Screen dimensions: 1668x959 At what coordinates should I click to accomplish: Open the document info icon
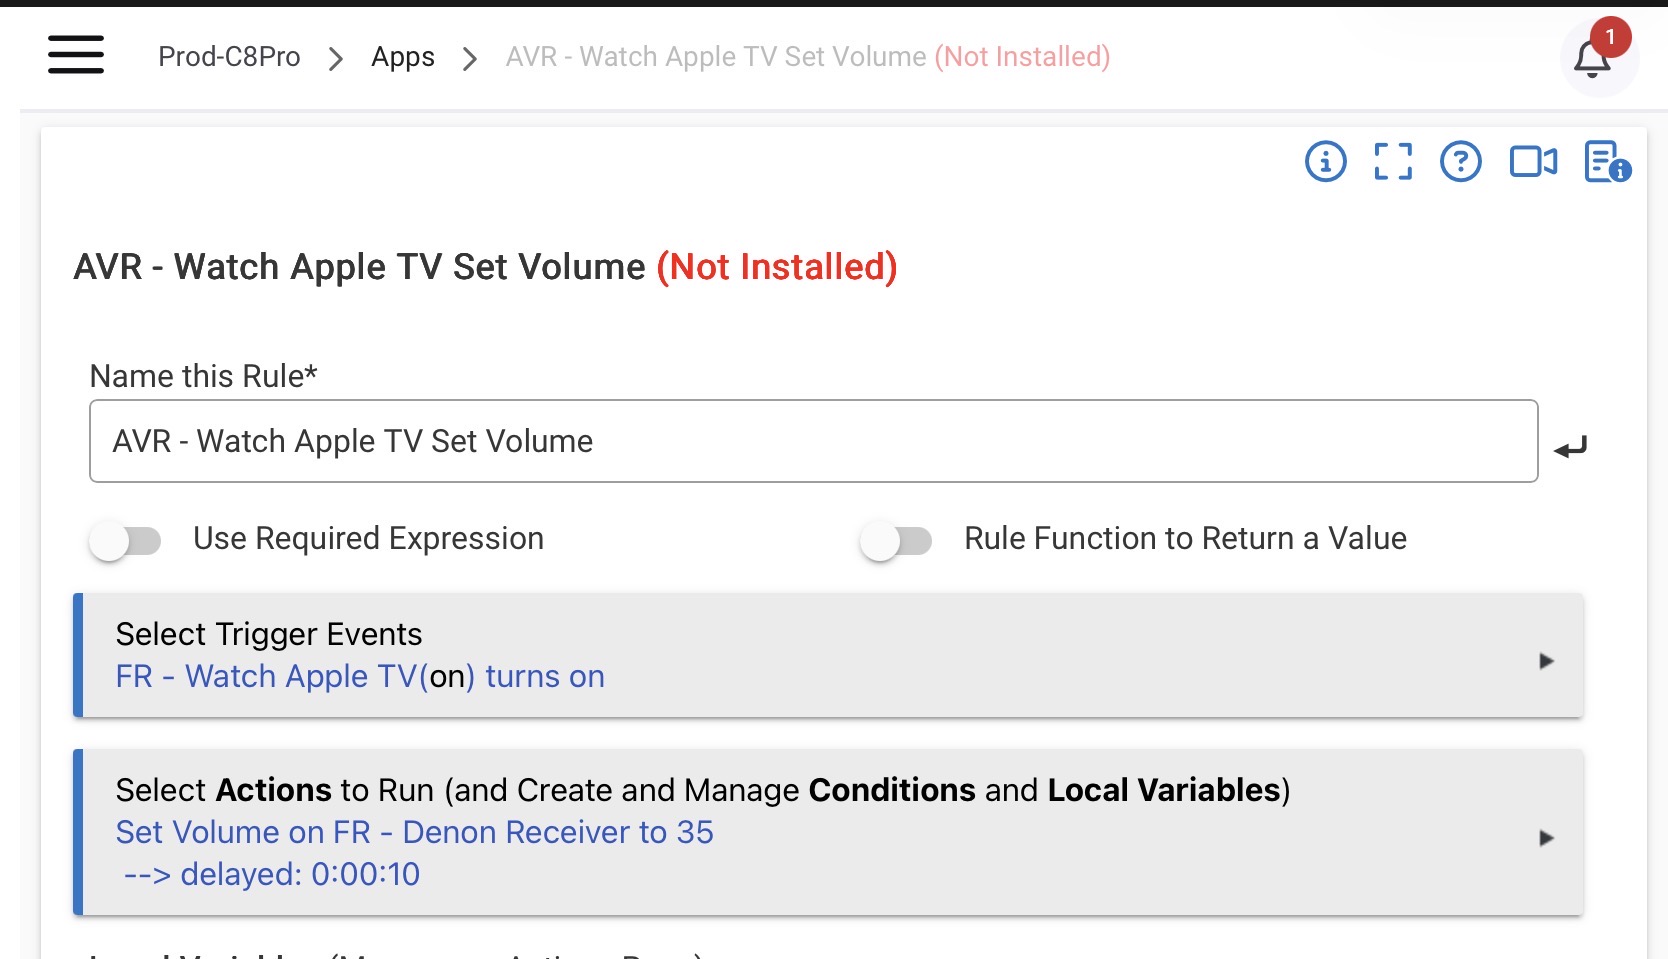pyautogui.click(x=1606, y=161)
